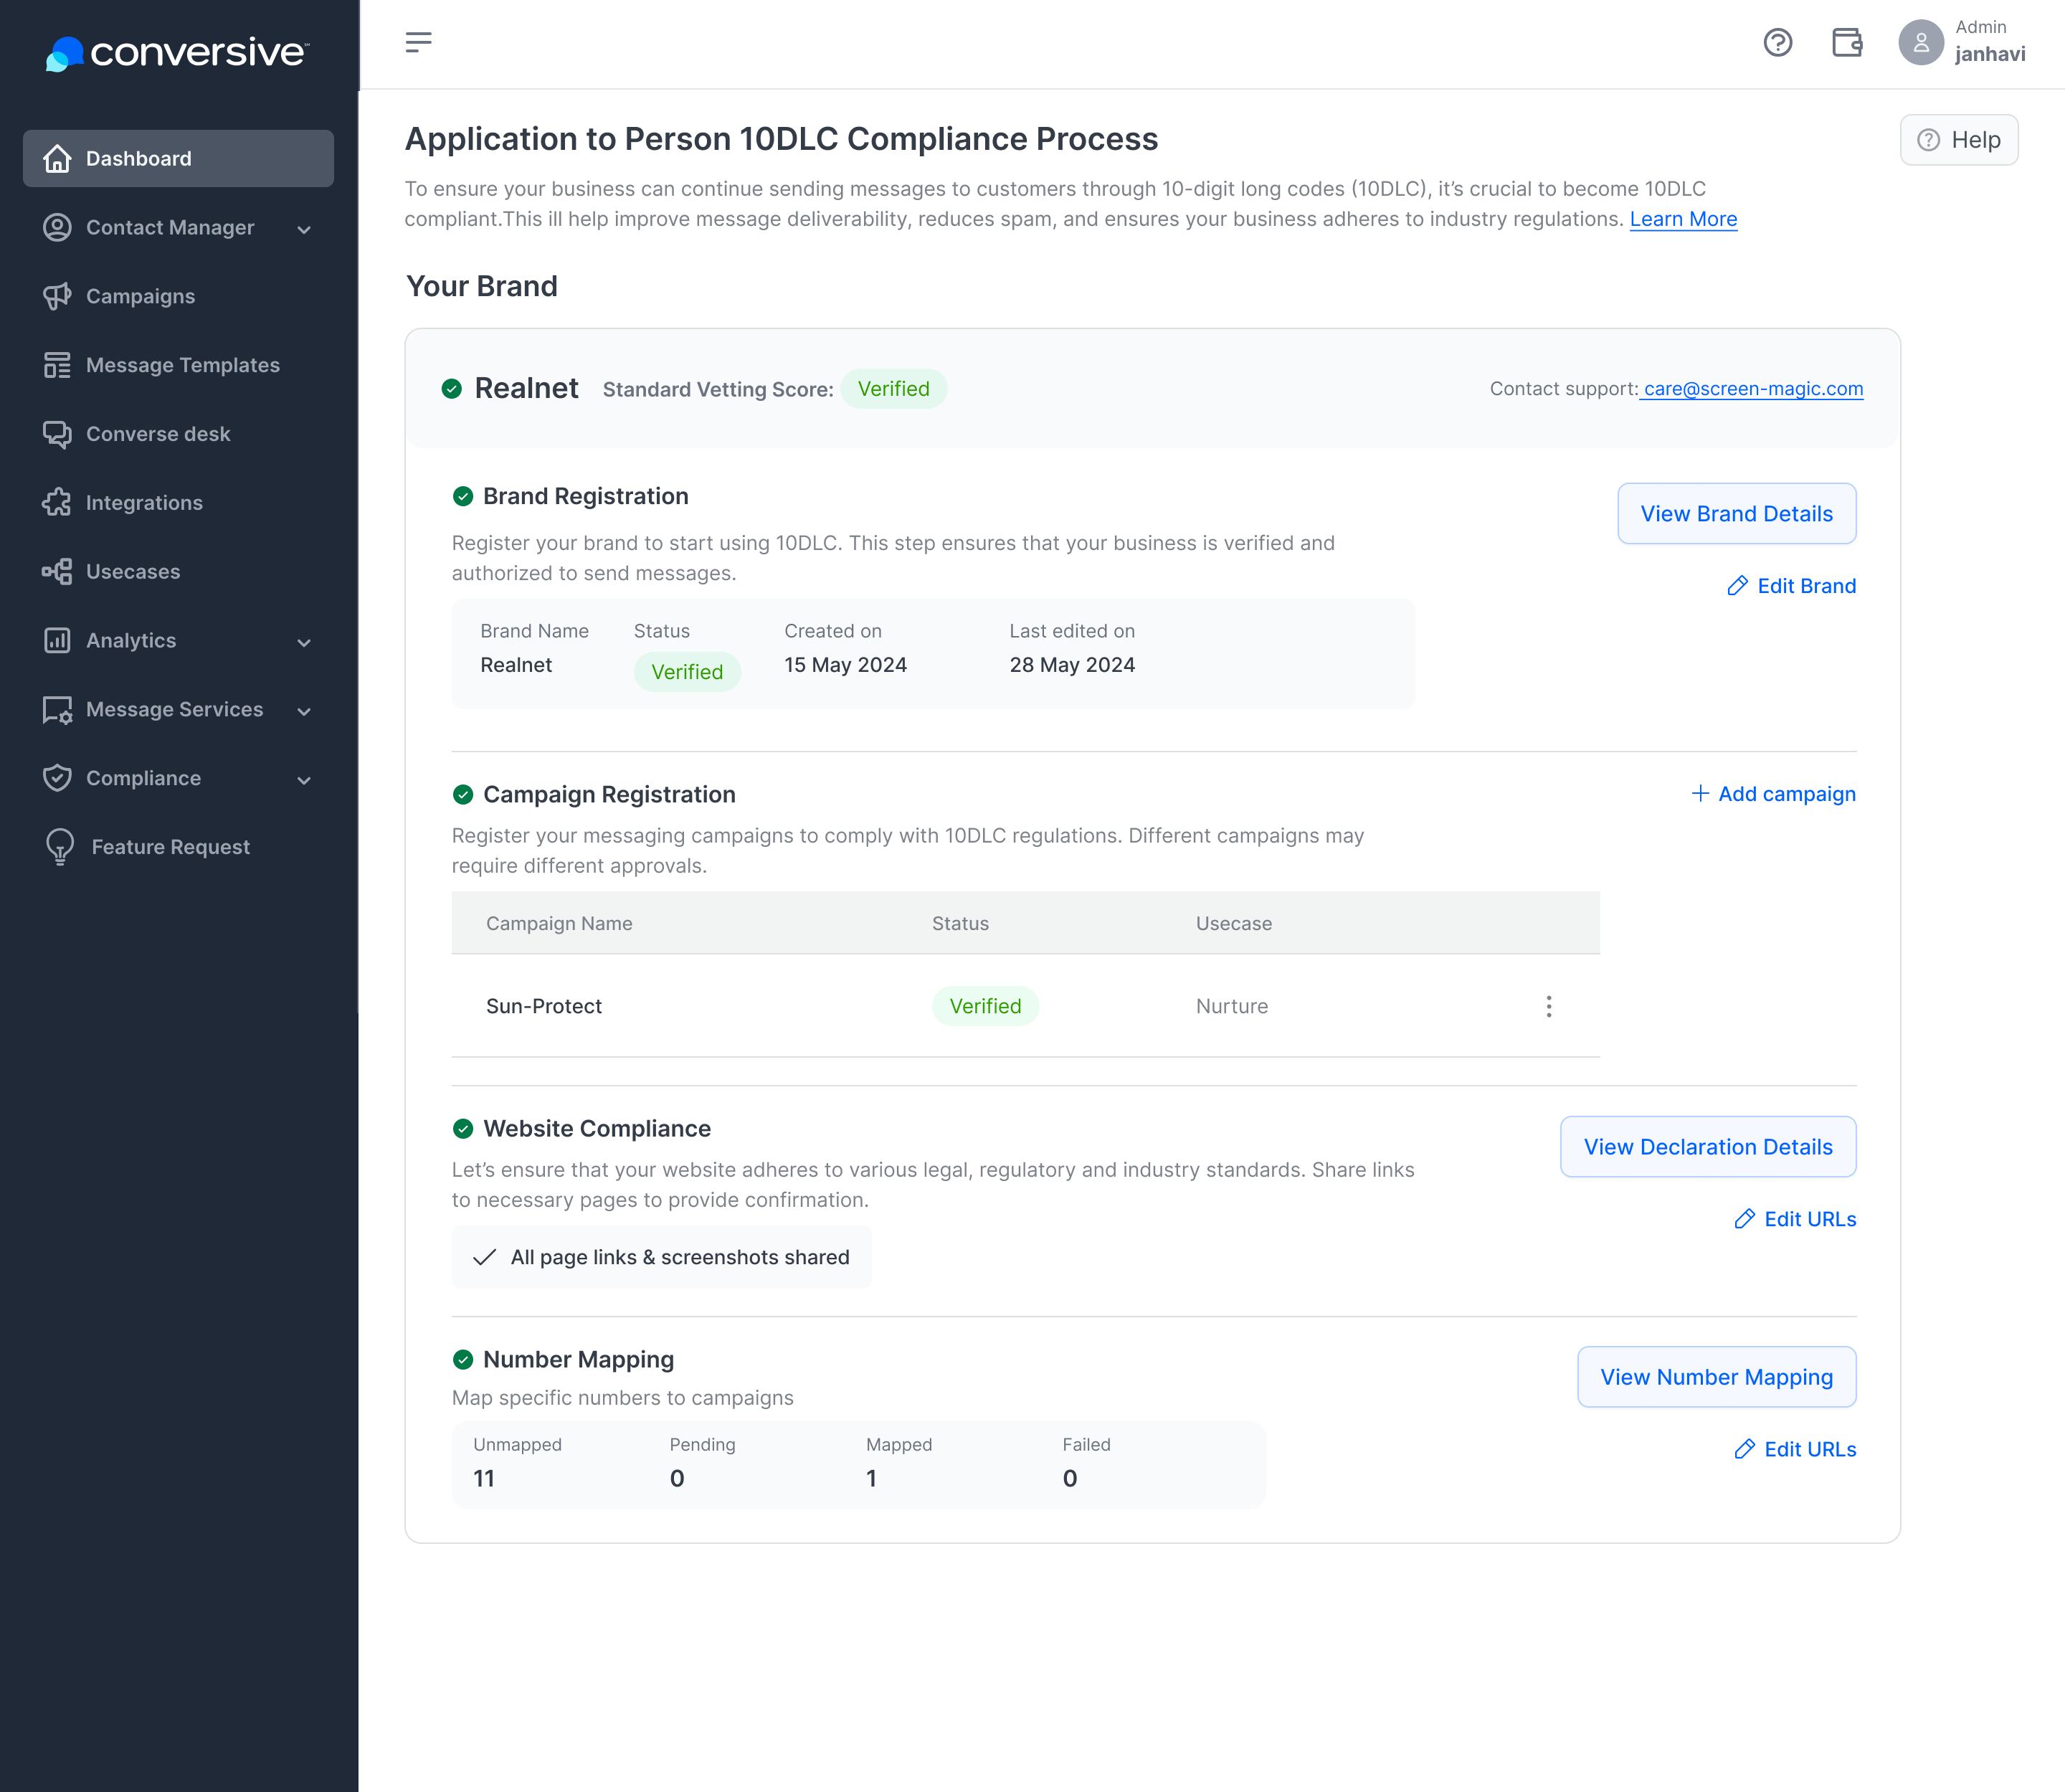Open the help question mark icon in header
2065x1792 pixels.
click(x=1777, y=43)
